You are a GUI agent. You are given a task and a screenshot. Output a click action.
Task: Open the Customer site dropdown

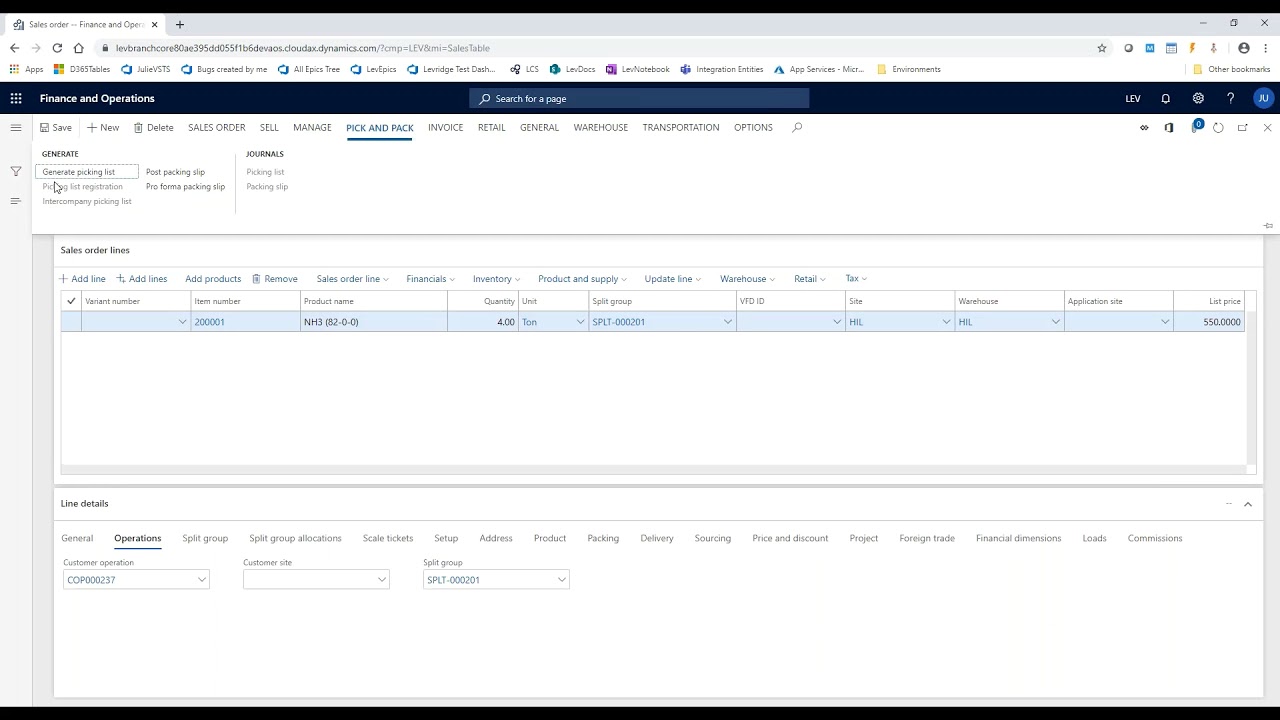coord(381,580)
